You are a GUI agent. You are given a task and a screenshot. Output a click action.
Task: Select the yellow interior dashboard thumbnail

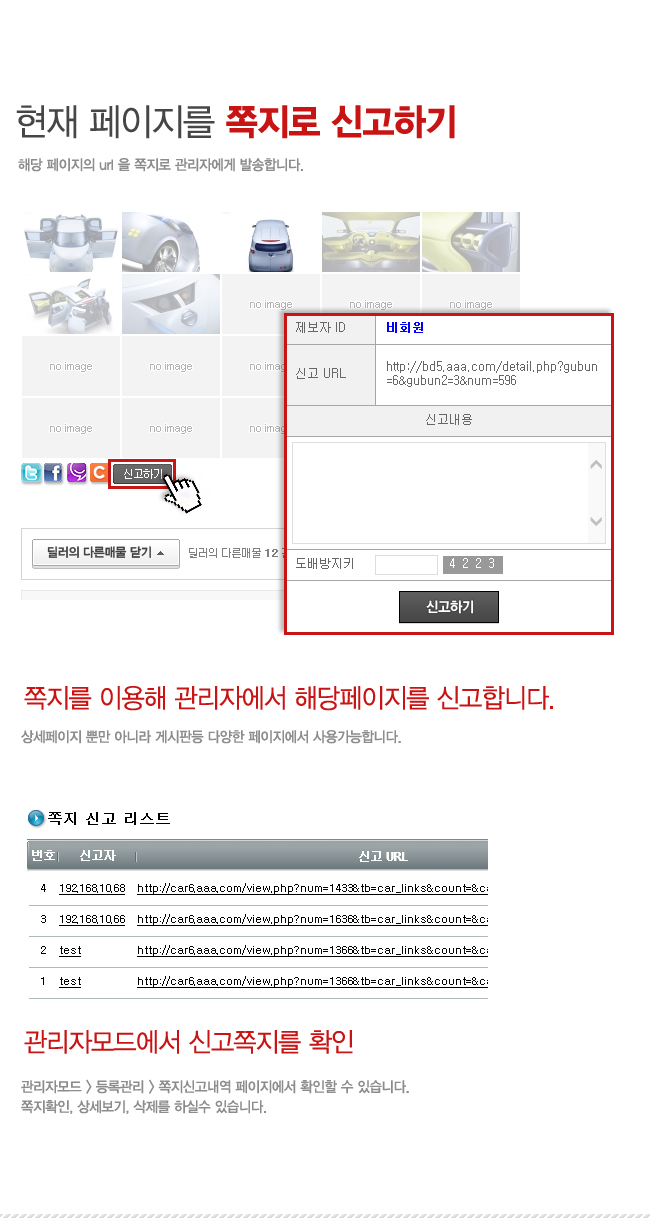point(371,241)
